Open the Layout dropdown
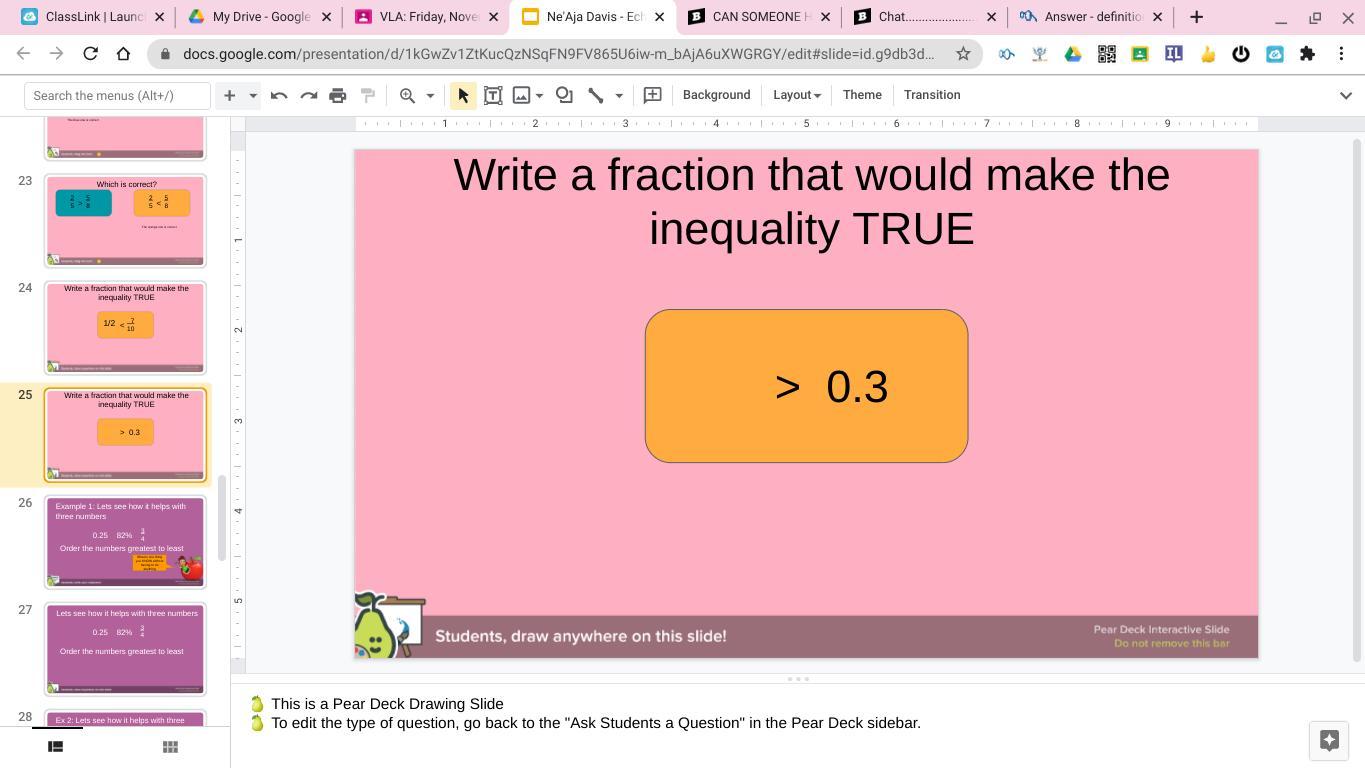This screenshot has height=768, width=1365. [797, 95]
